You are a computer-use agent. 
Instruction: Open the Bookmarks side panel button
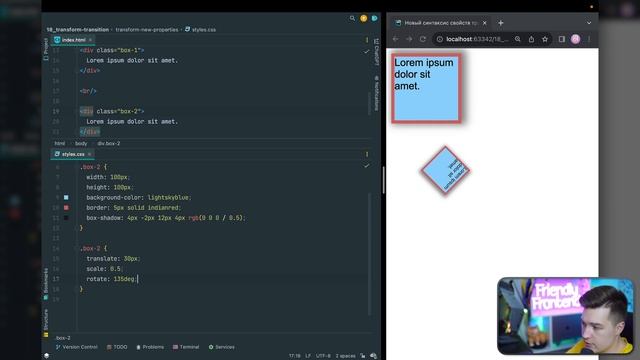(x=46, y=284)
